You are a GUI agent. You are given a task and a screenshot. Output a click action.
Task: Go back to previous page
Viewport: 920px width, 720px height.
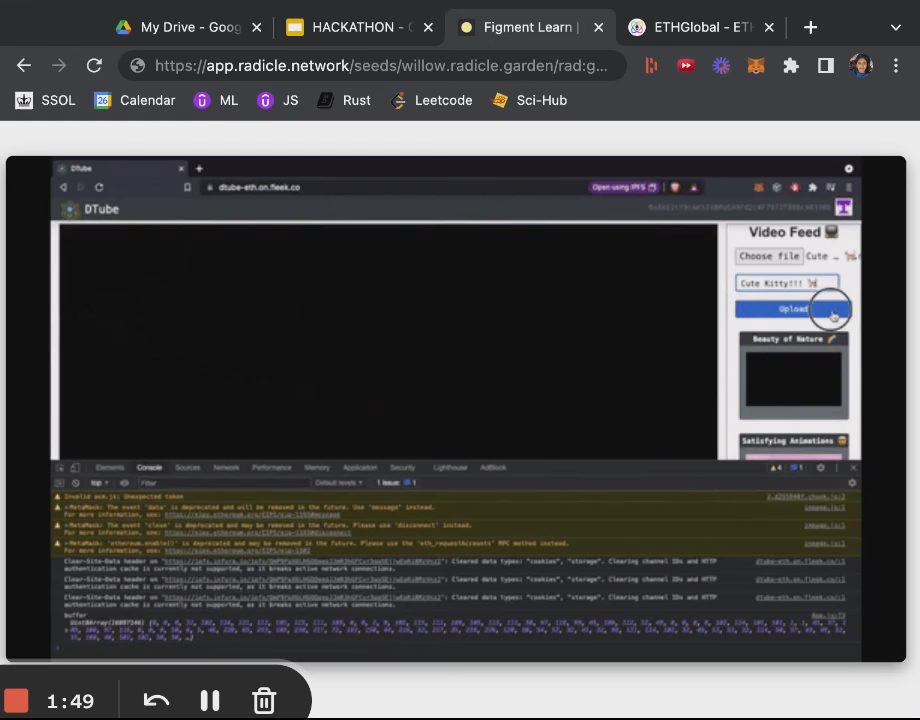pyautogui.click(x=23, y=65)
